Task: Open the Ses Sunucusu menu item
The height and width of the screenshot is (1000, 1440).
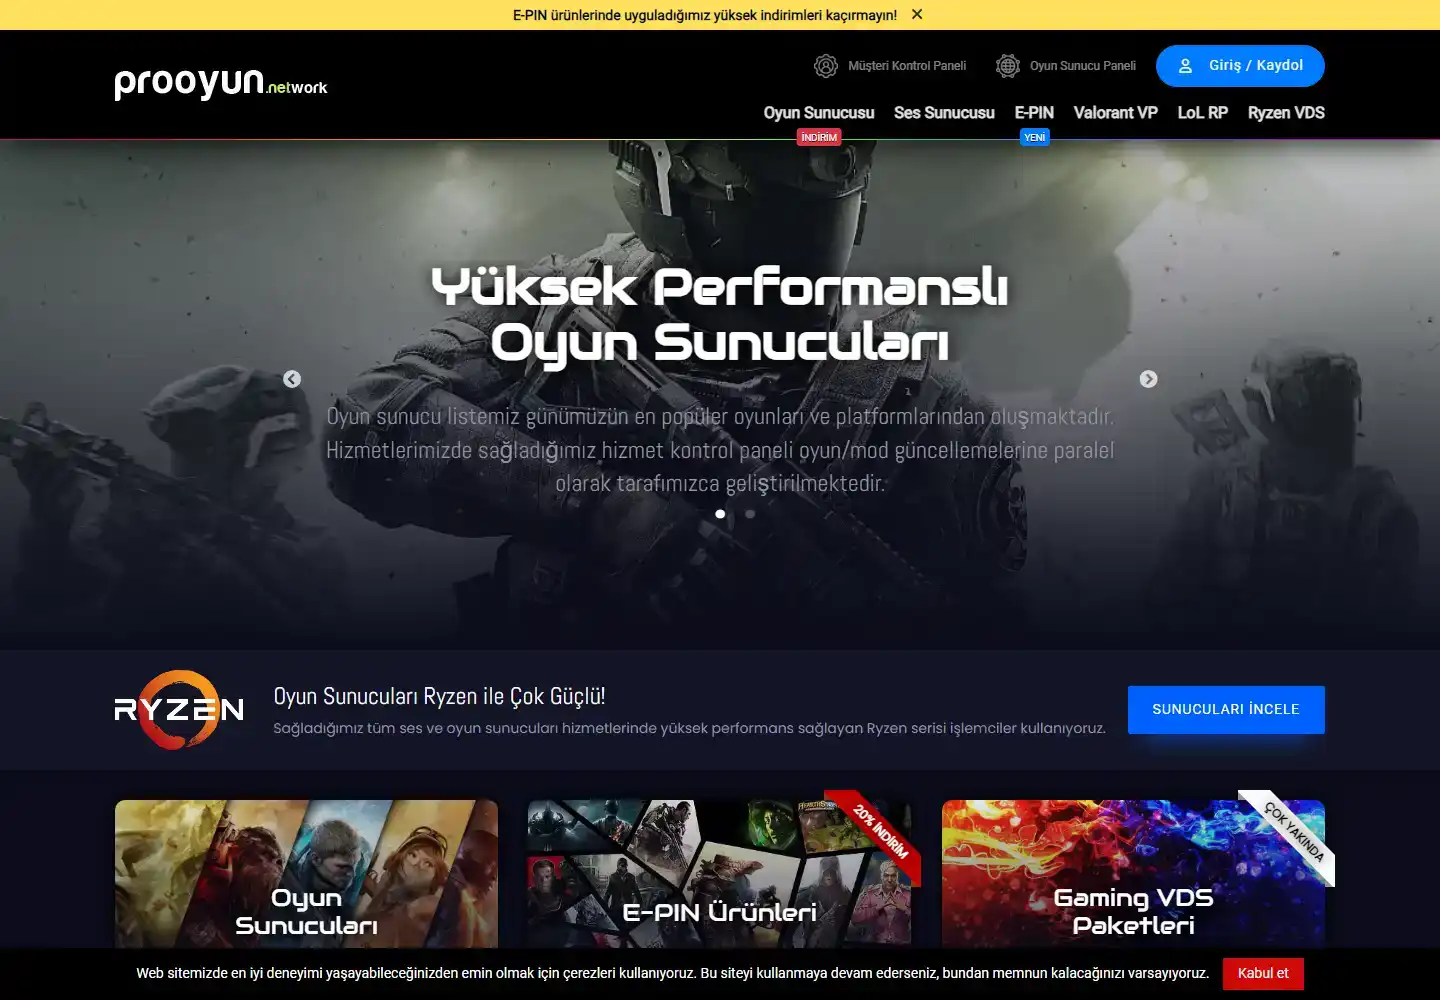Action: tap(944, 113)
